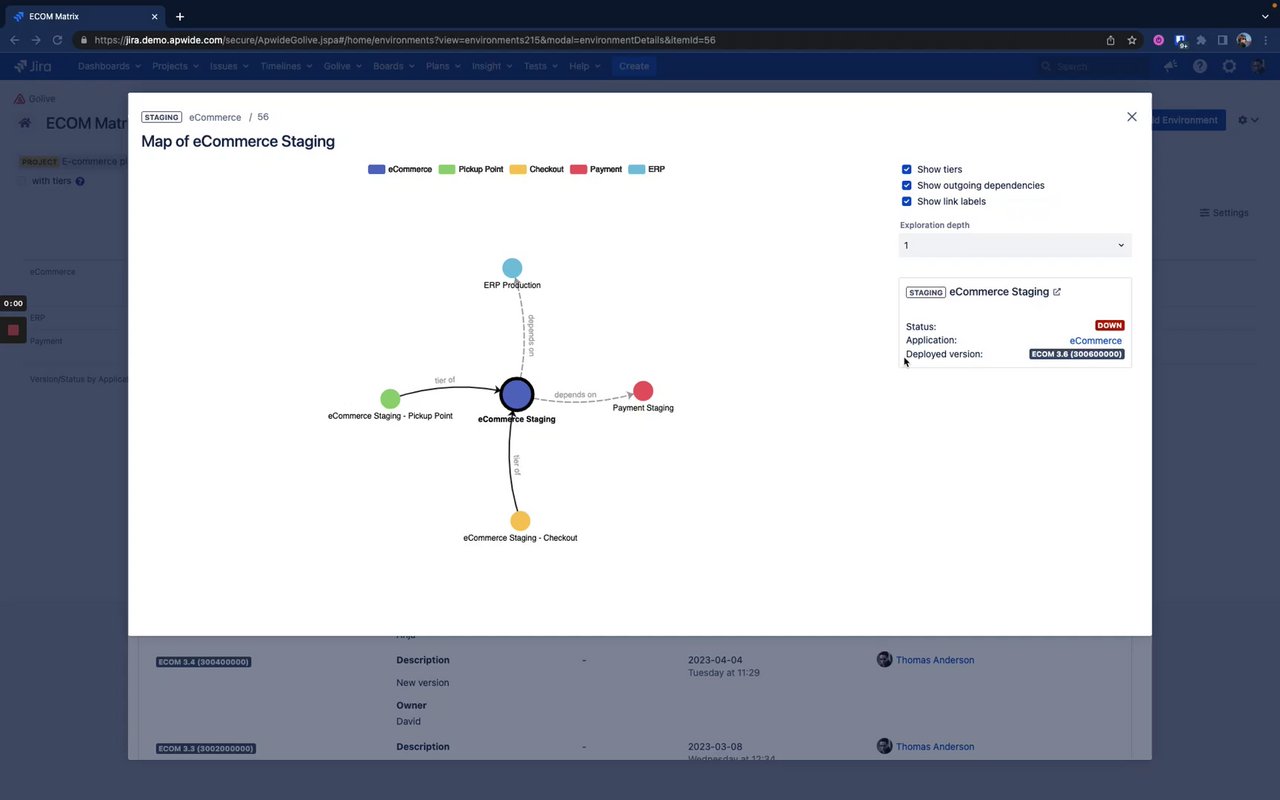The height and width of the screenshot is (800, 1280).
Task: Toggle Show link labels checkbox
Action: [907, 202]
